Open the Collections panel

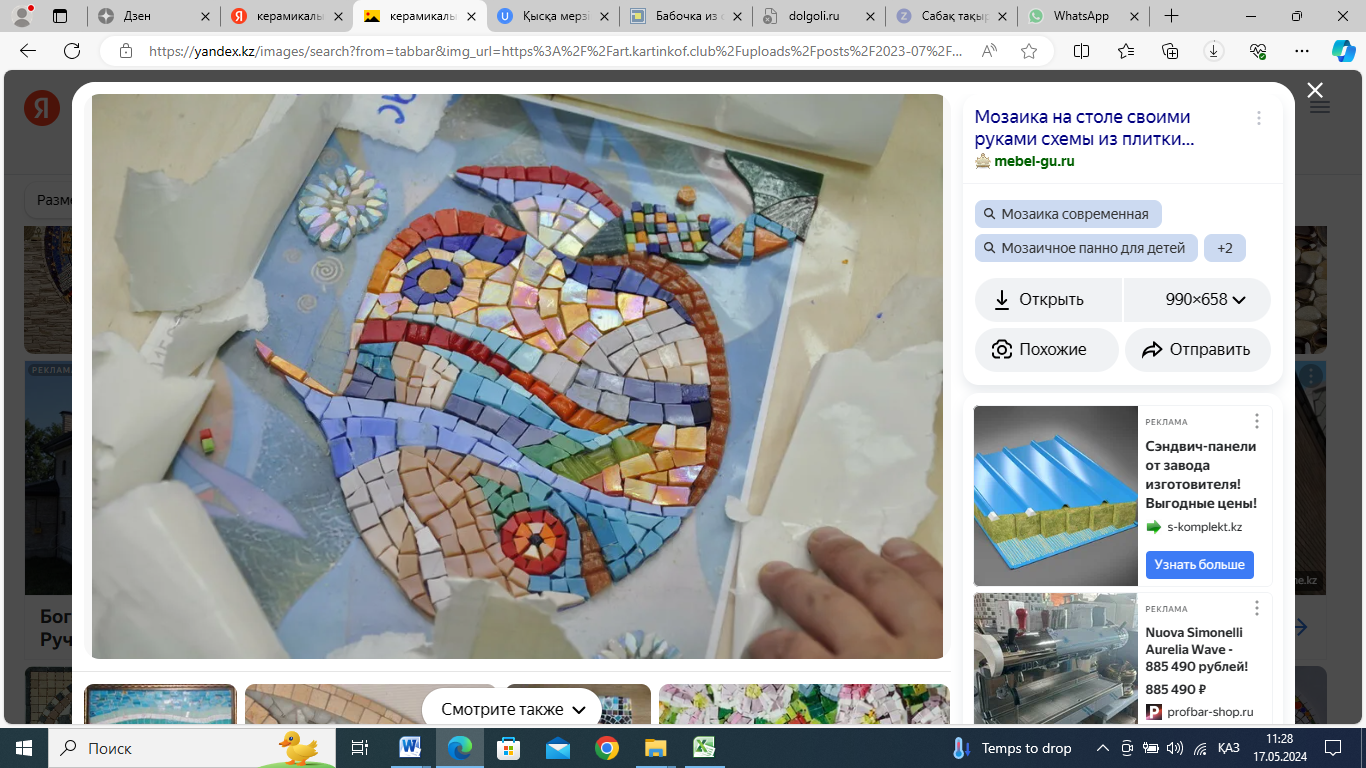point(1170,51)
